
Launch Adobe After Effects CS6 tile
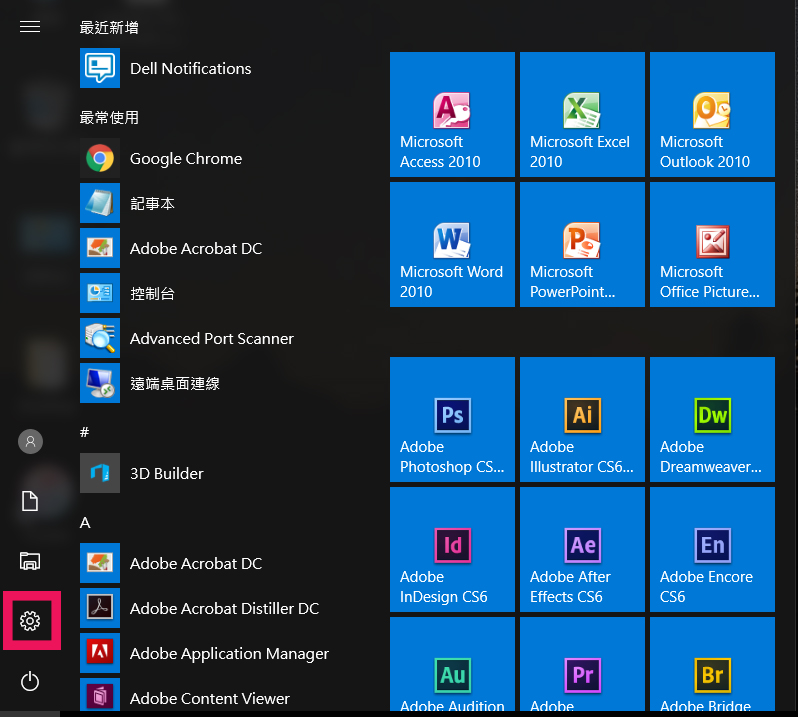click(x=582, y=550)
